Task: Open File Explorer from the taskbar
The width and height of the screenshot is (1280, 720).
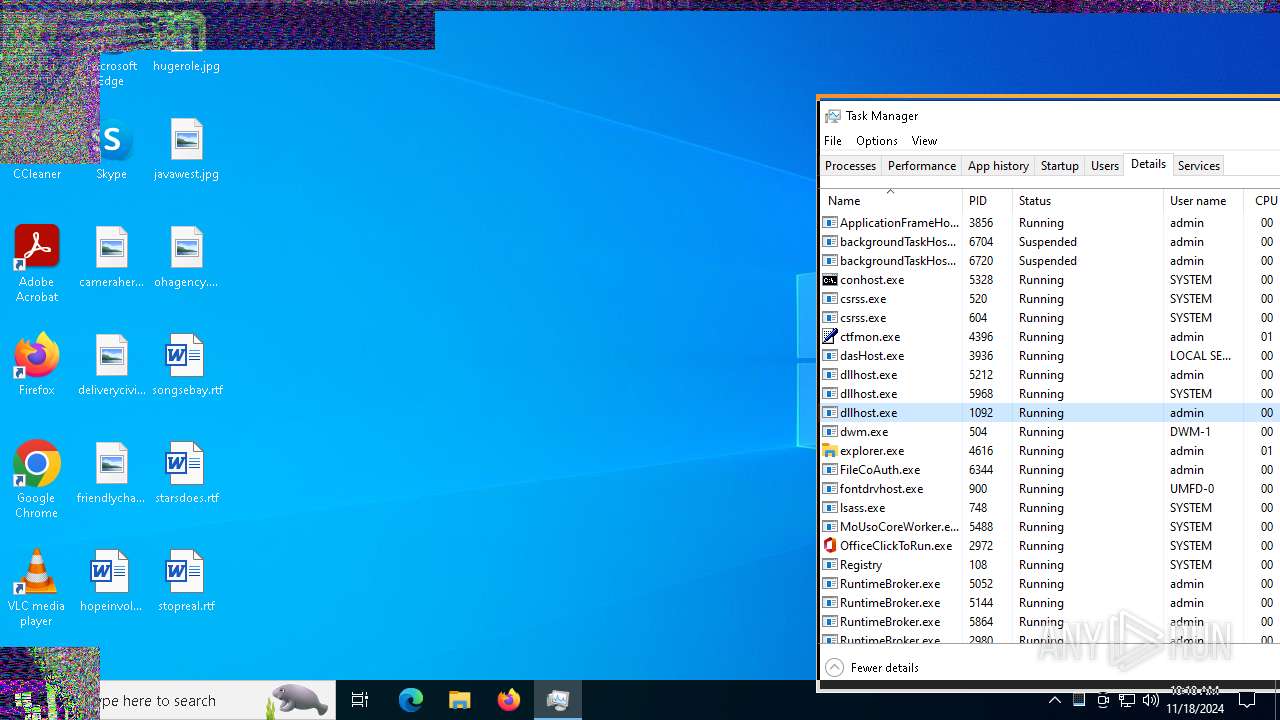Action: 459,700
